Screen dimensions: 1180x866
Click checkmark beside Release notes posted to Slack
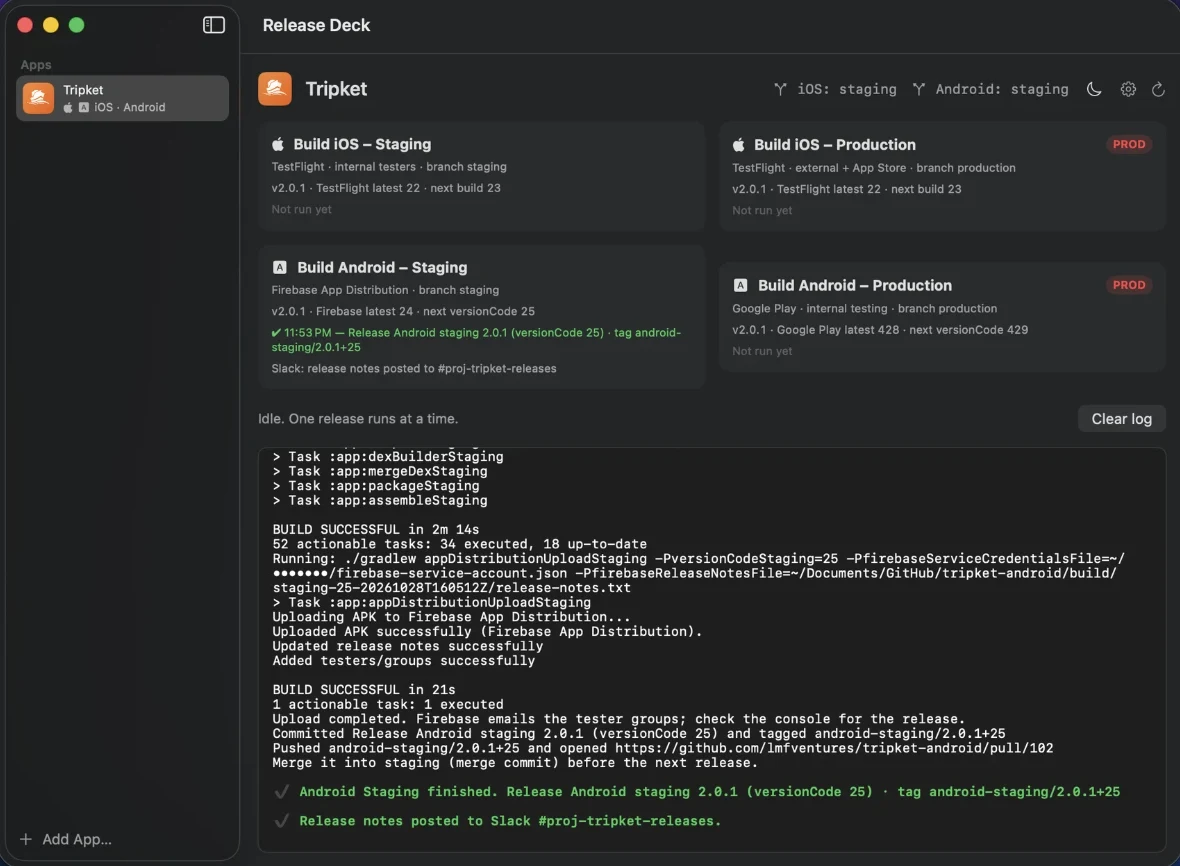(x=282, y=821)
